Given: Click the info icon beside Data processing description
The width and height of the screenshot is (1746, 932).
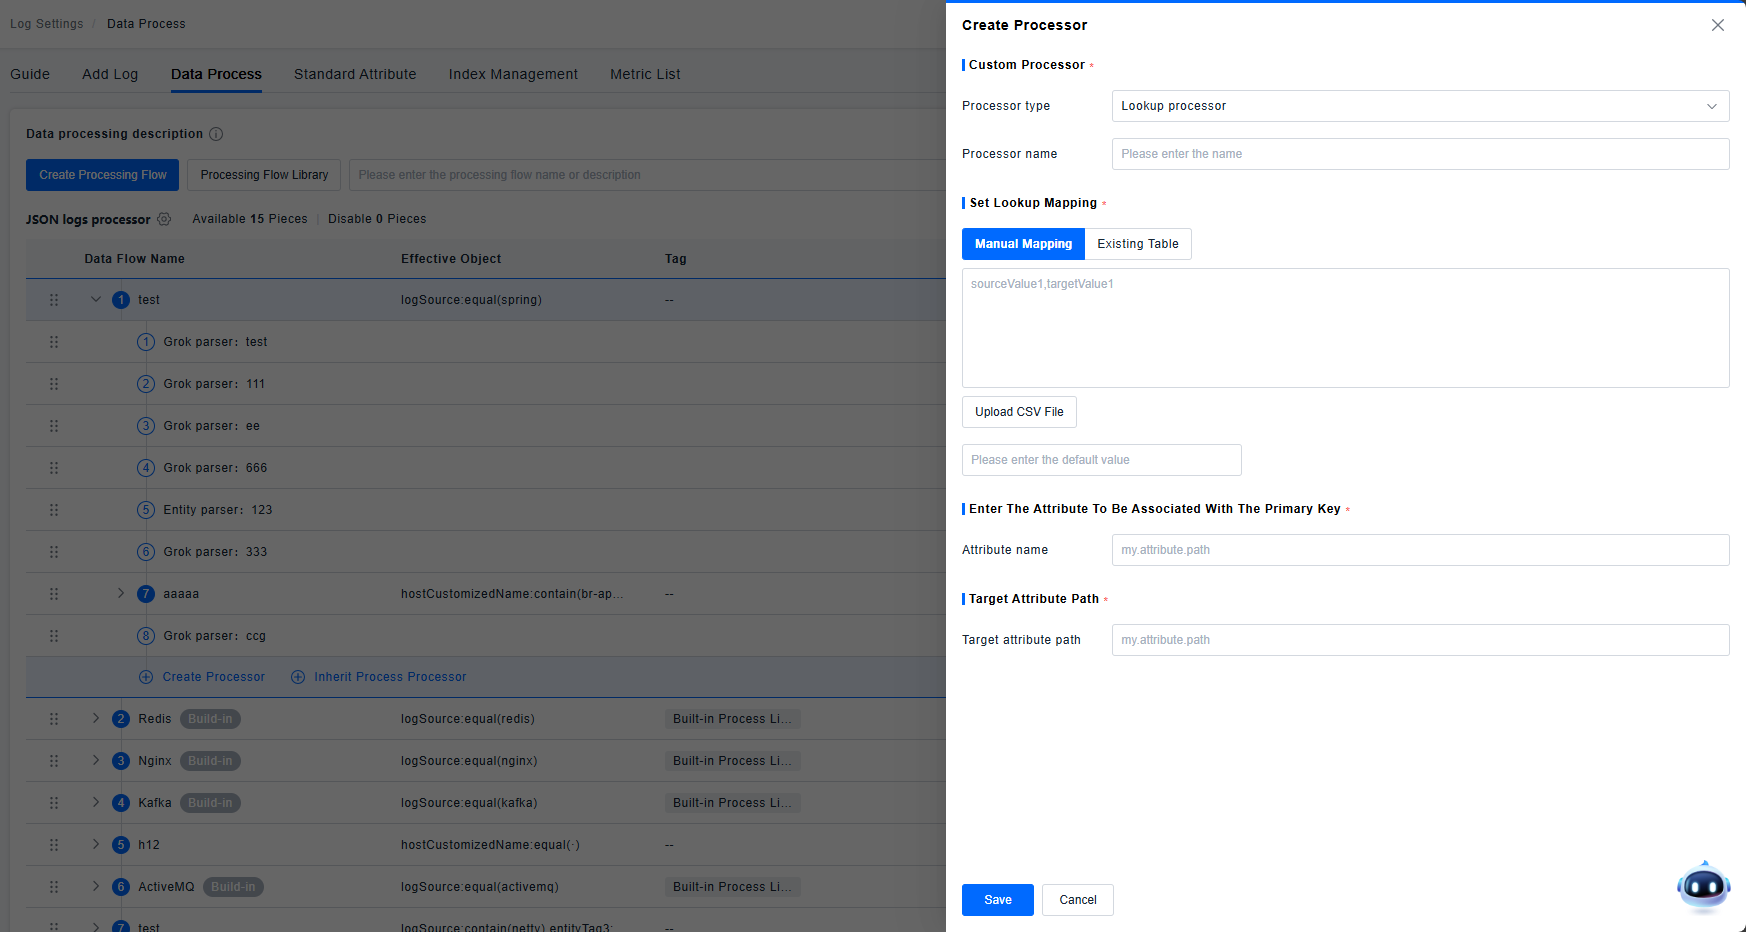Looking at the screenshot, I should 216,134.
